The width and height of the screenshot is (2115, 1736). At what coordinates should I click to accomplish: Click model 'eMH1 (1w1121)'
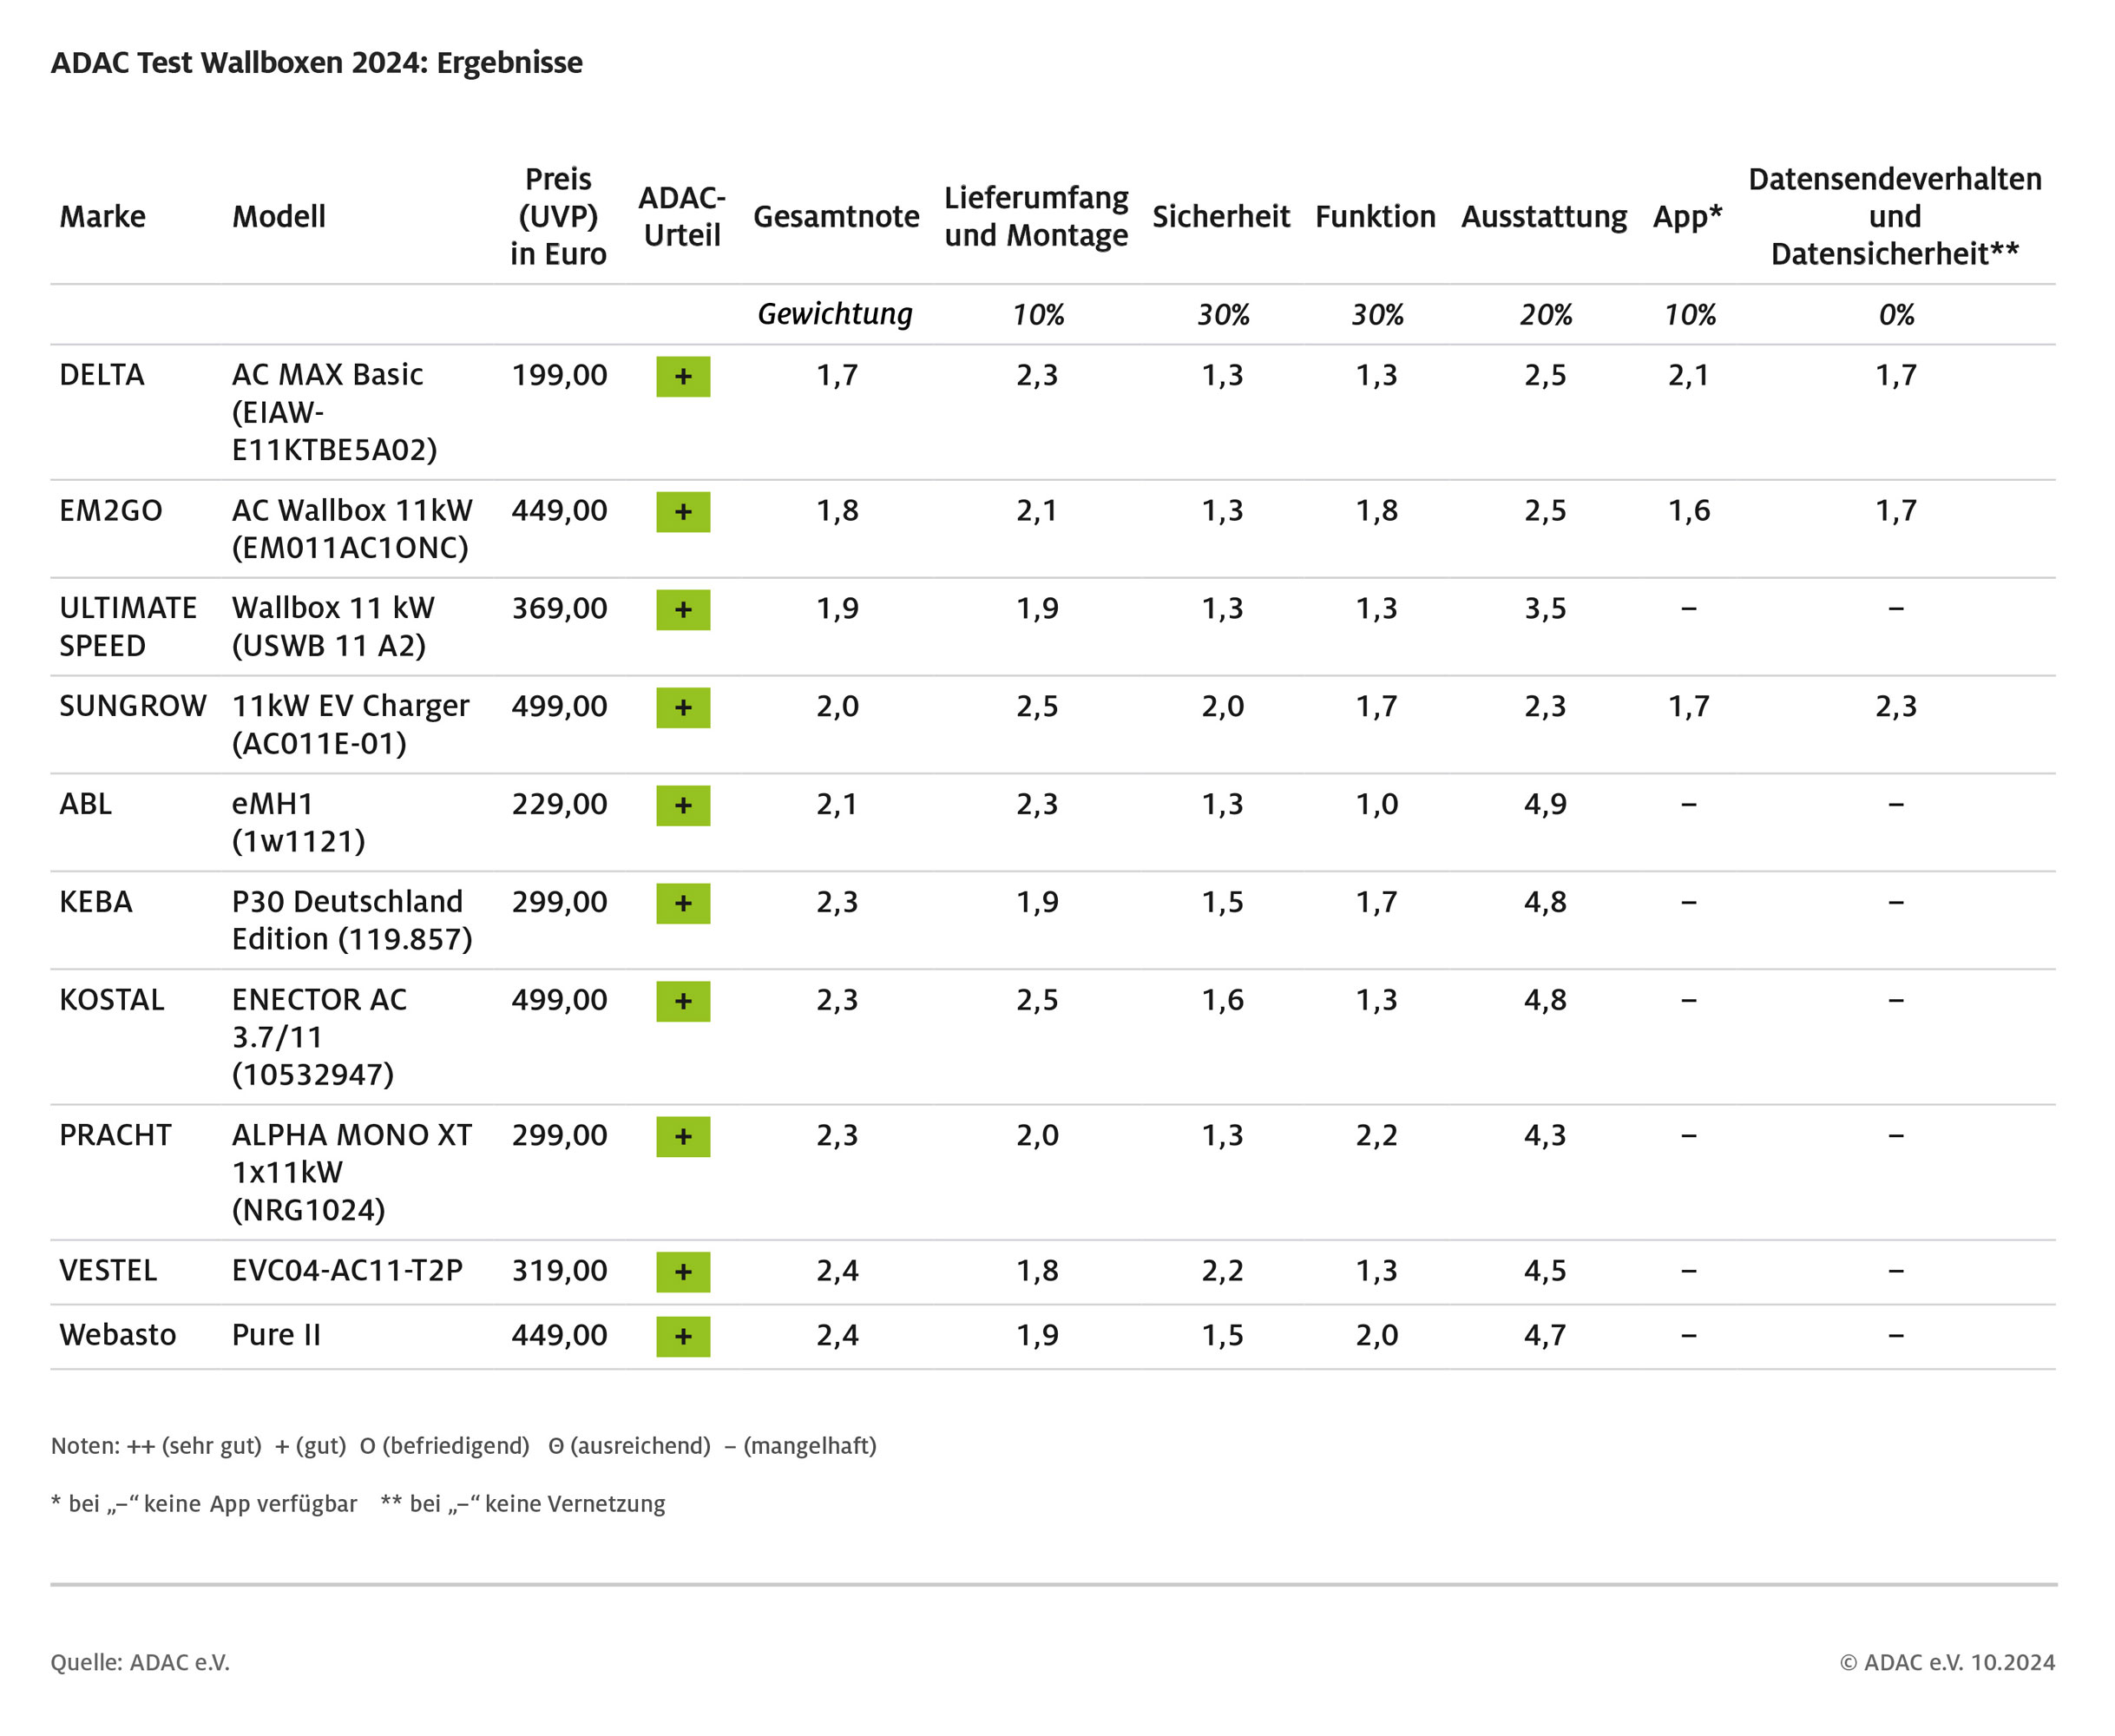click(x=299, y=823)
